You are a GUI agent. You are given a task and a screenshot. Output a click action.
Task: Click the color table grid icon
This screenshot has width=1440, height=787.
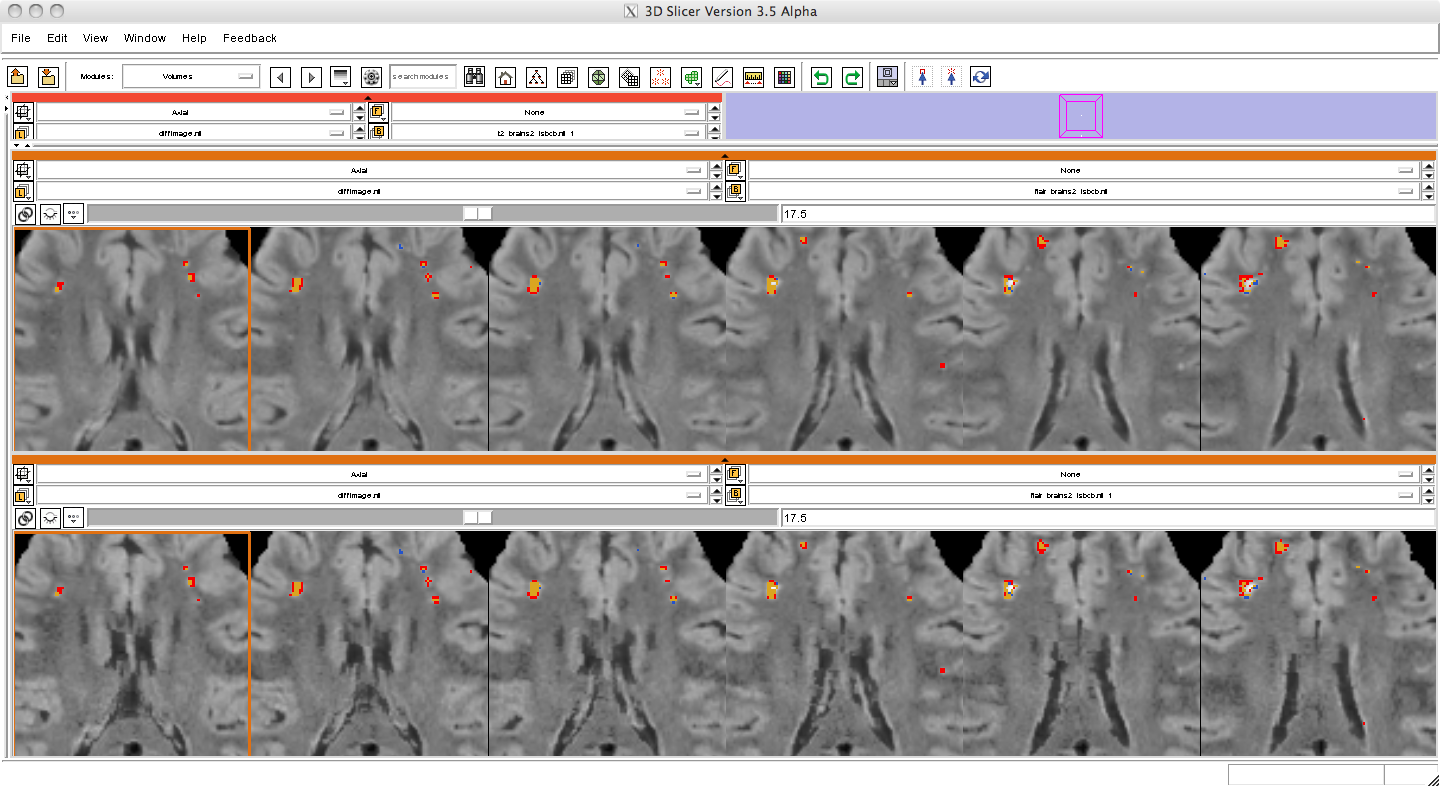(x=784, y=77)
